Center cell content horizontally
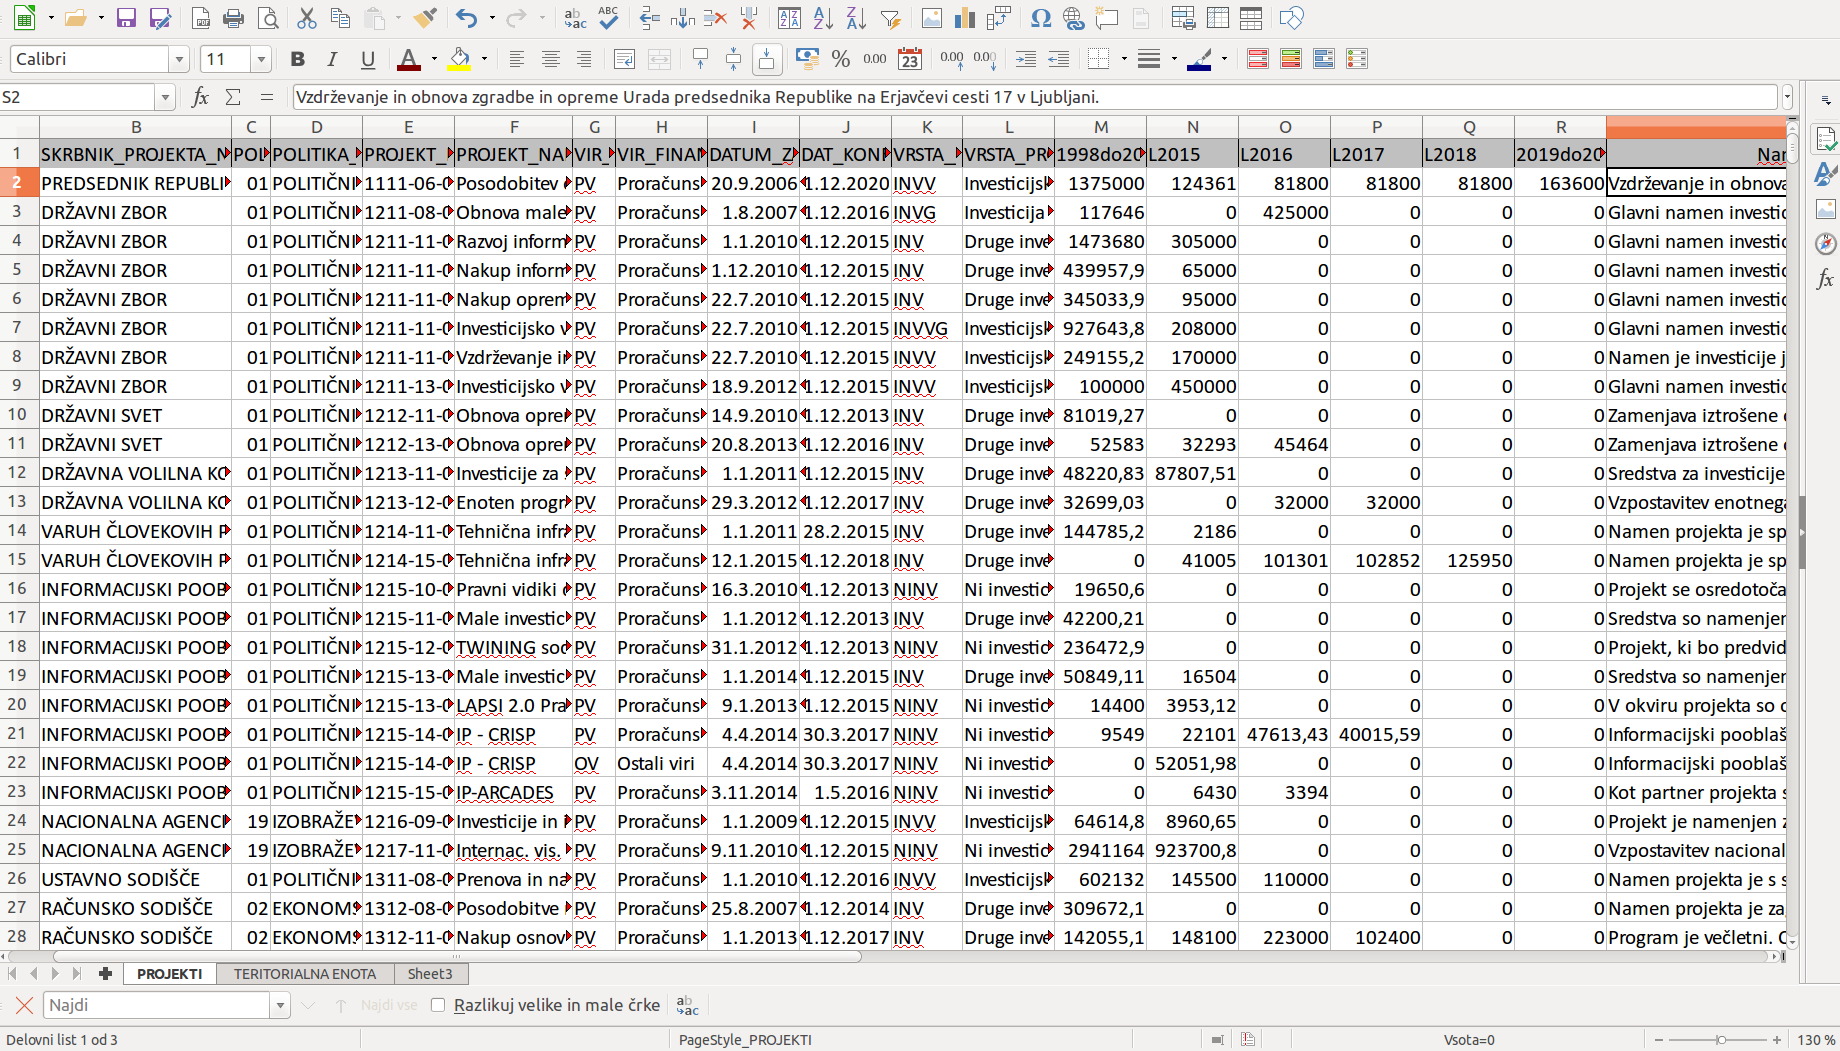This screenshot has height=1051, width=1840. [550, 59]
